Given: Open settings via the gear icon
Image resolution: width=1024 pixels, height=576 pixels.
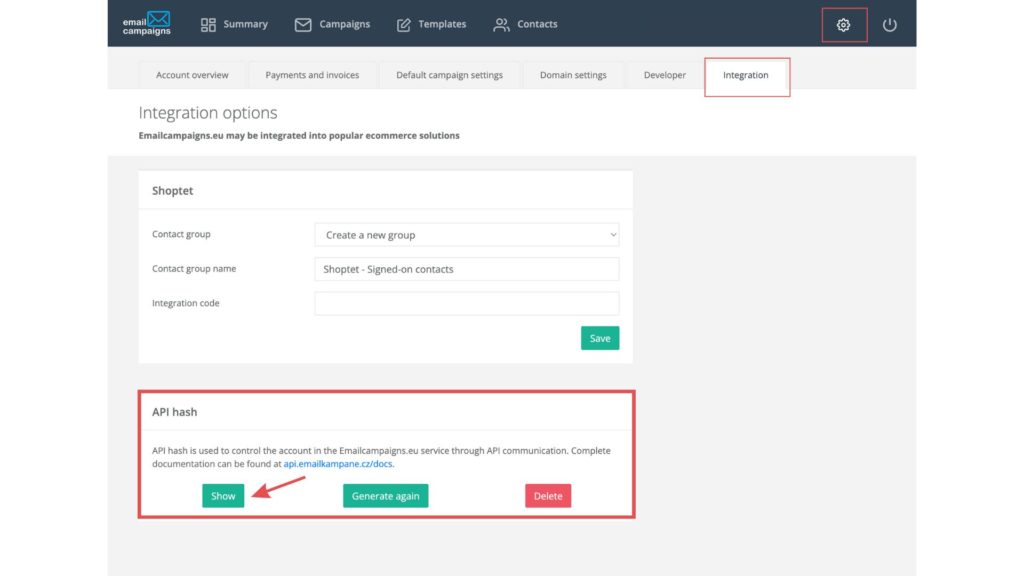Looking at the screenshot, I should [x=844, y=25].
